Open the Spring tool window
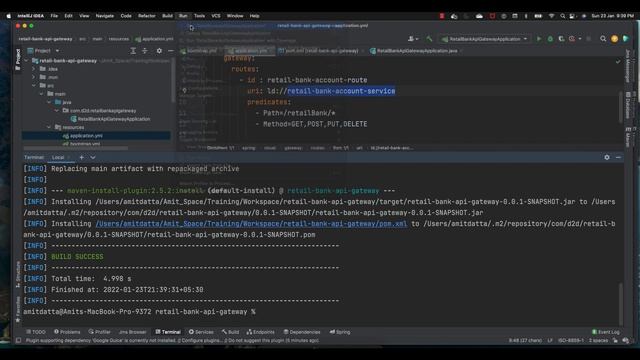640x360 pixels. tap(340, 332)
